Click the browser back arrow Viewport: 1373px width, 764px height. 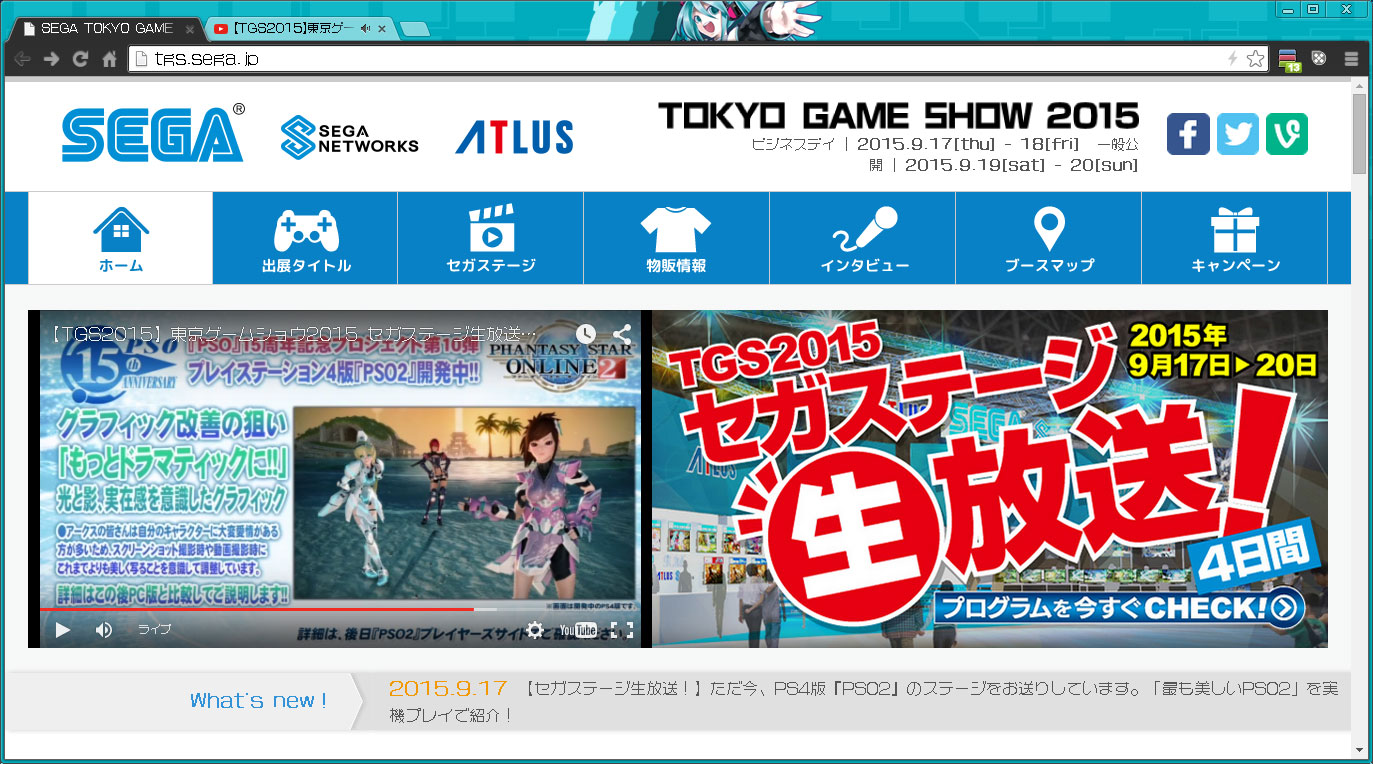tap(22, 59)
